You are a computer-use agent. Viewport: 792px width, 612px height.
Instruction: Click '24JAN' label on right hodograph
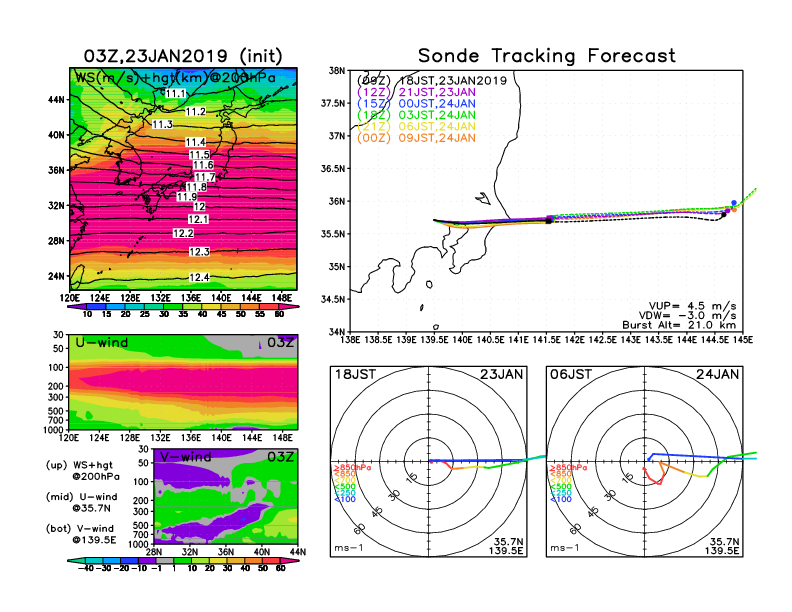(718, 375)
